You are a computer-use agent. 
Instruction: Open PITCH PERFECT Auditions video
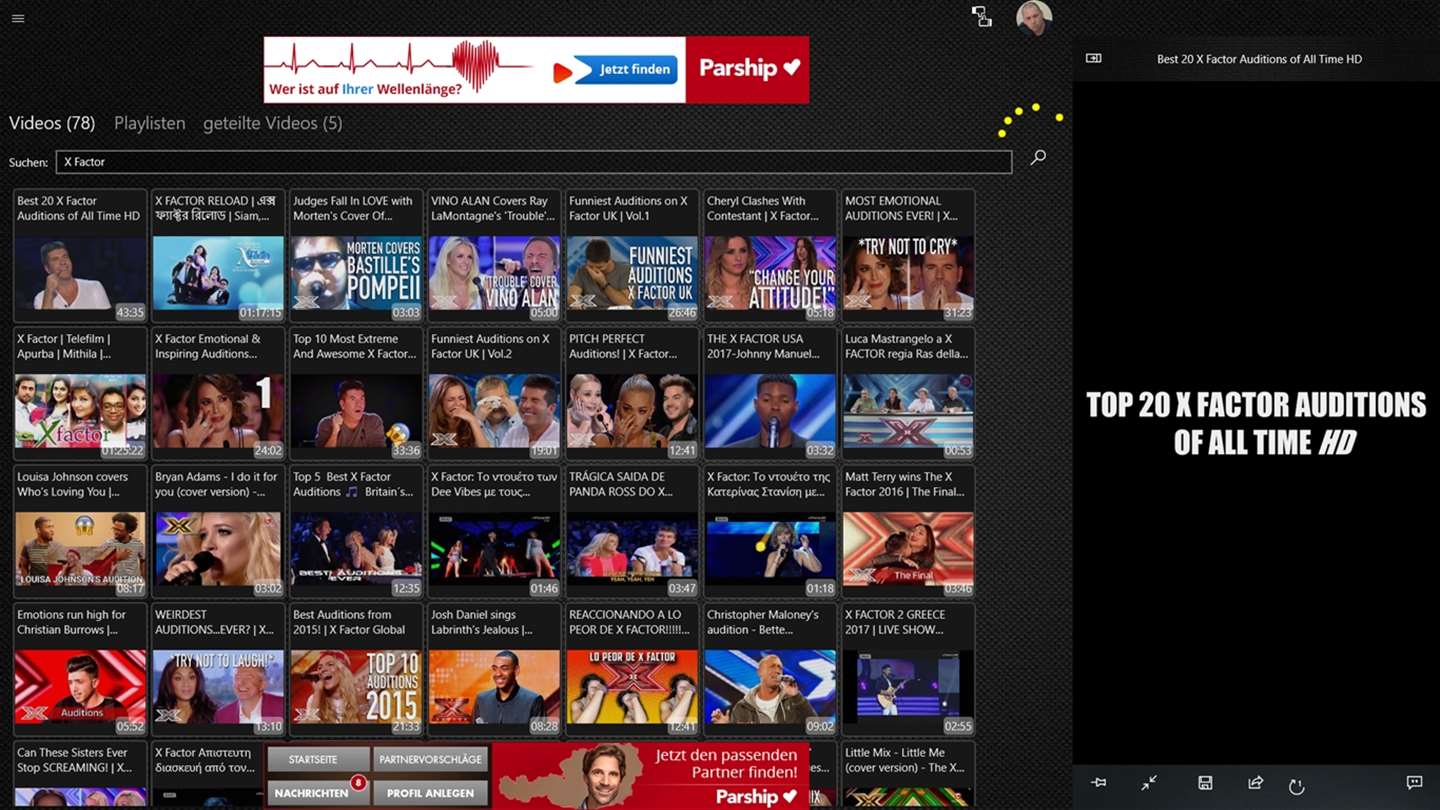tap(632, 393)
